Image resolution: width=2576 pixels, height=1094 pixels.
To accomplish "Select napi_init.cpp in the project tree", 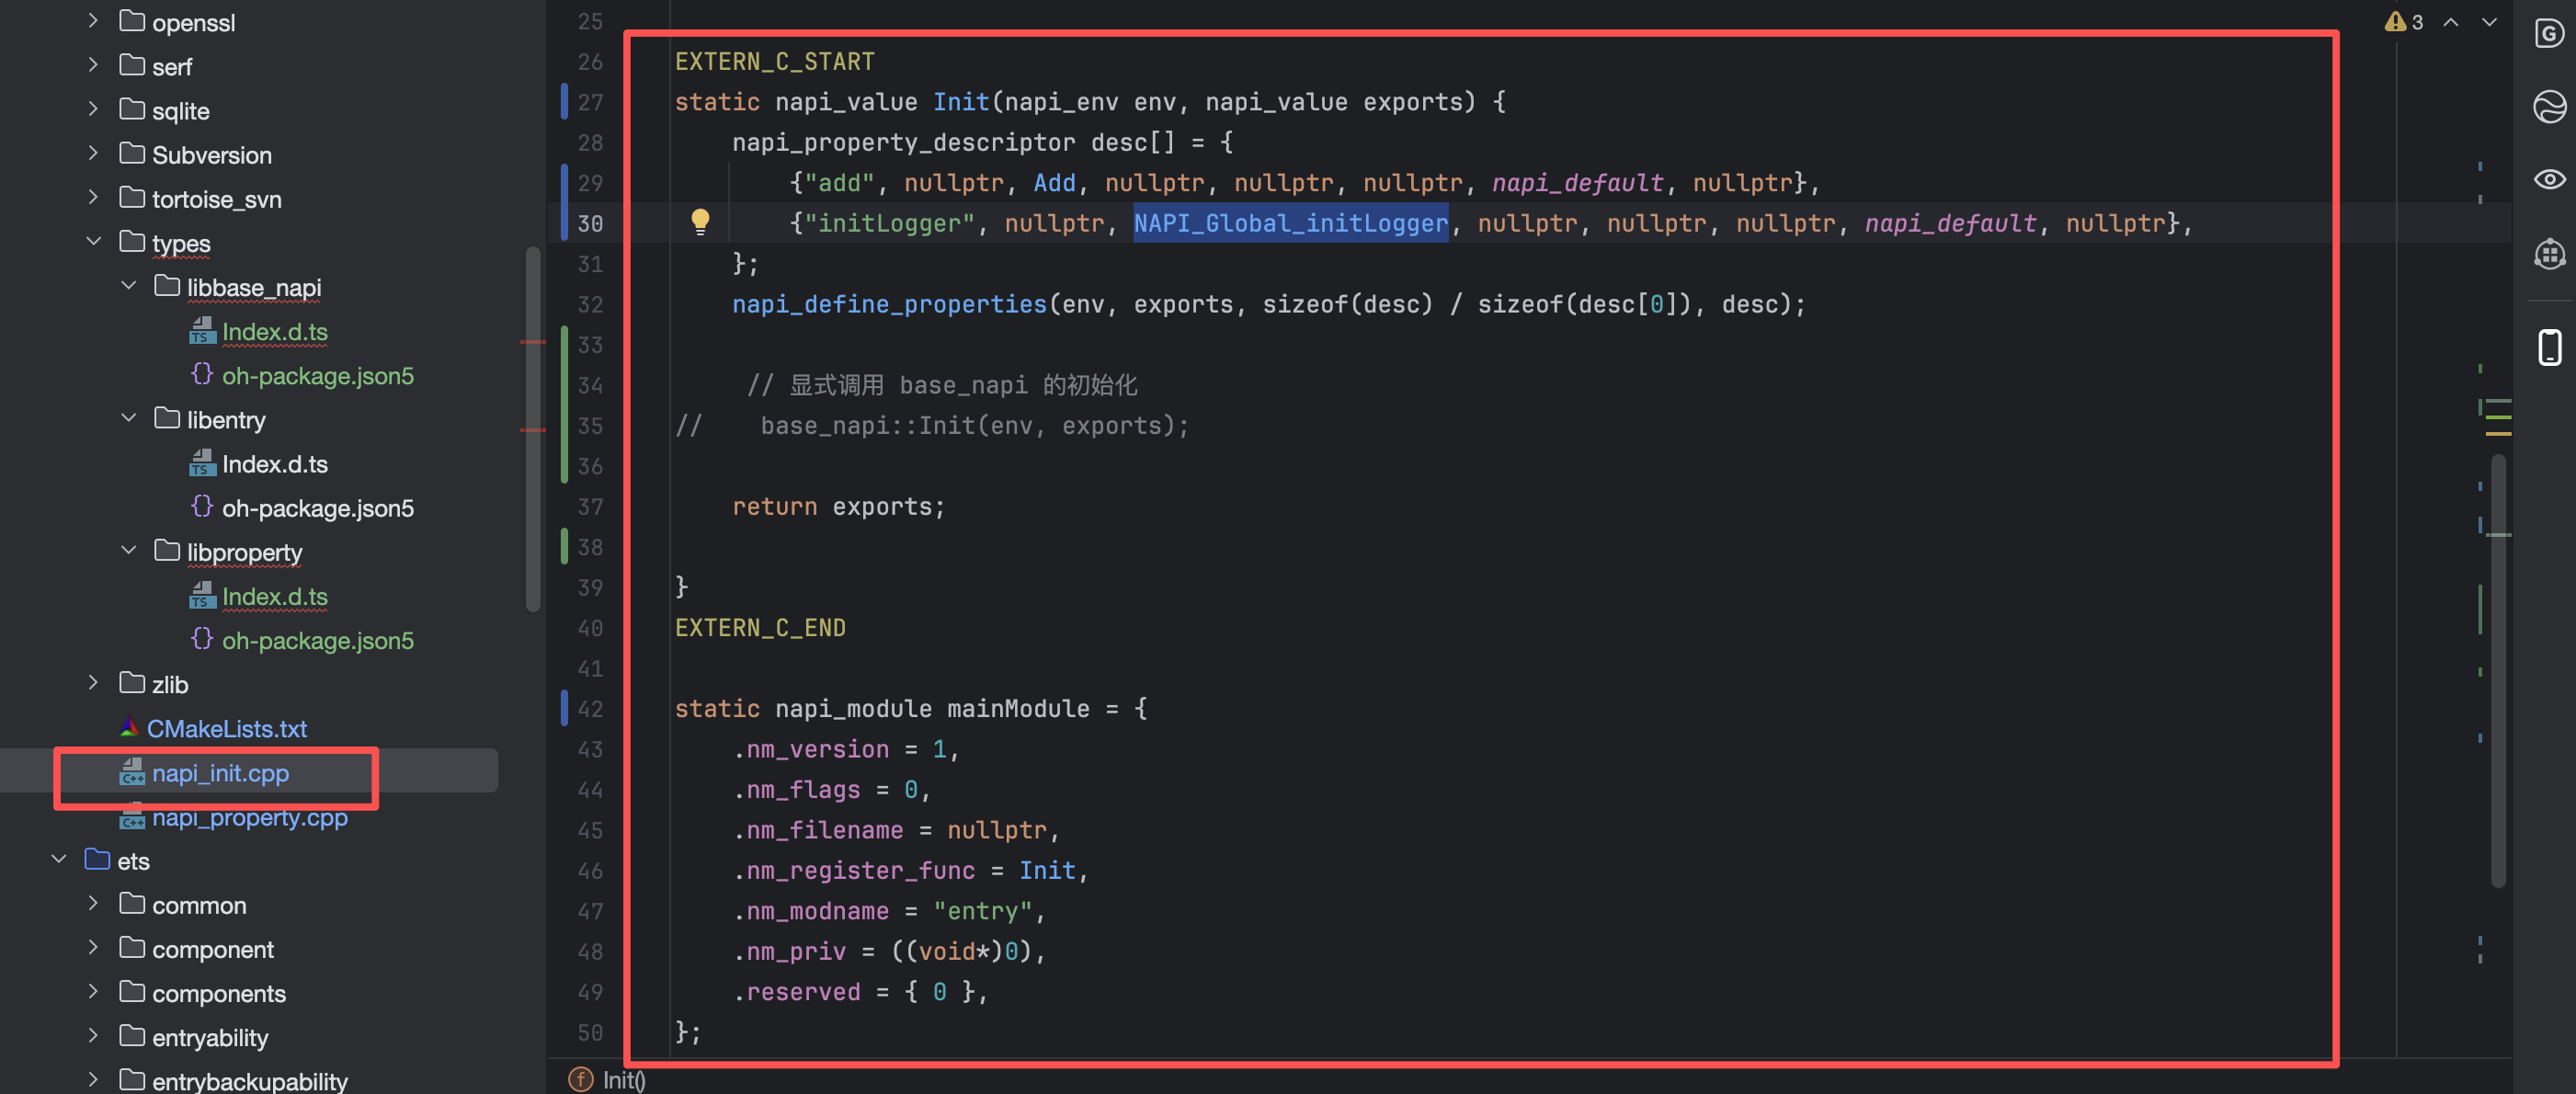I will (x=220, y=773).
